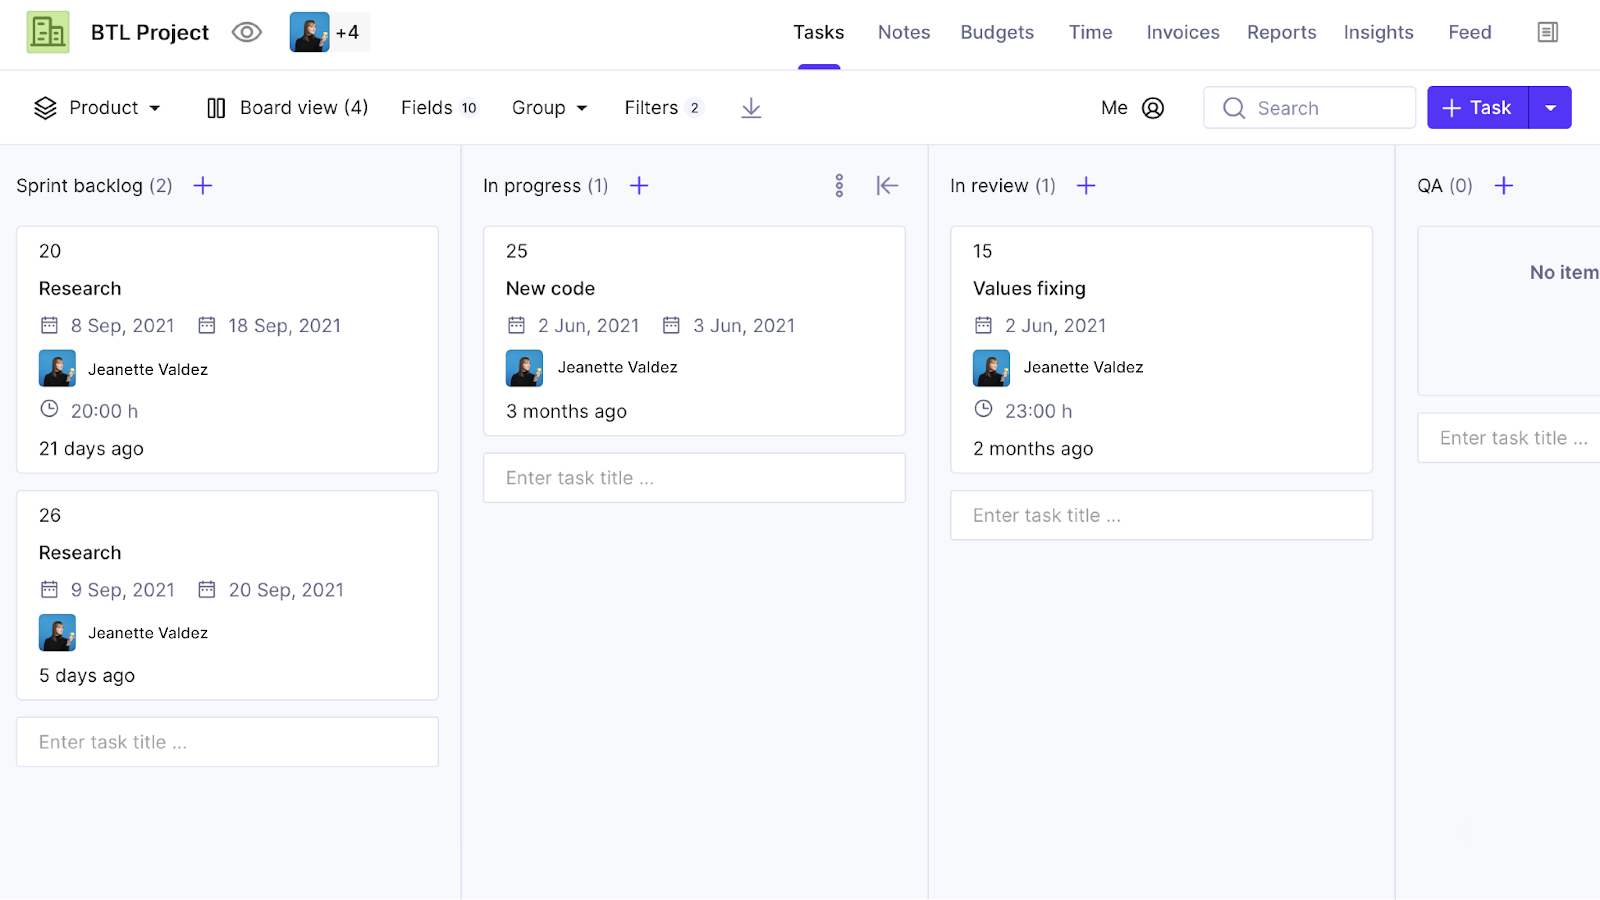Collapse the In progress column
This screenshot has width=1600, height=900.
(x=887, y=185)
